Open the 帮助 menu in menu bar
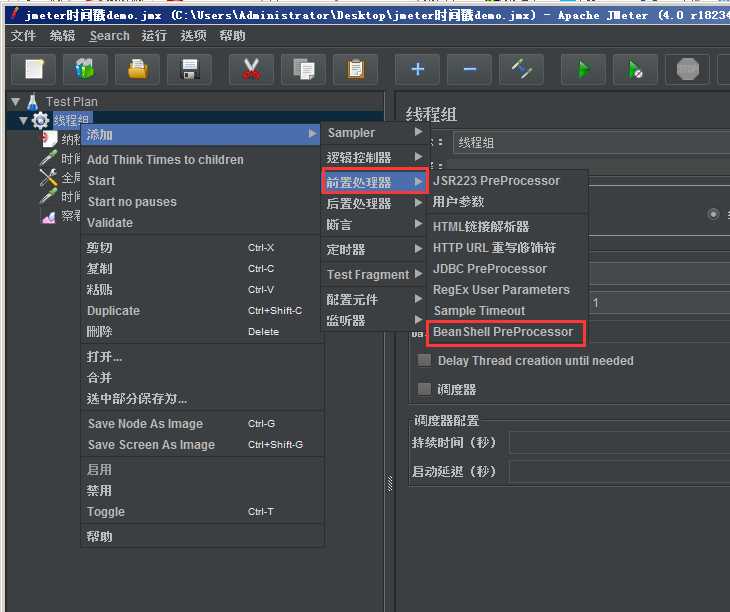The image size is (730, 612). (x=232, y=35)
